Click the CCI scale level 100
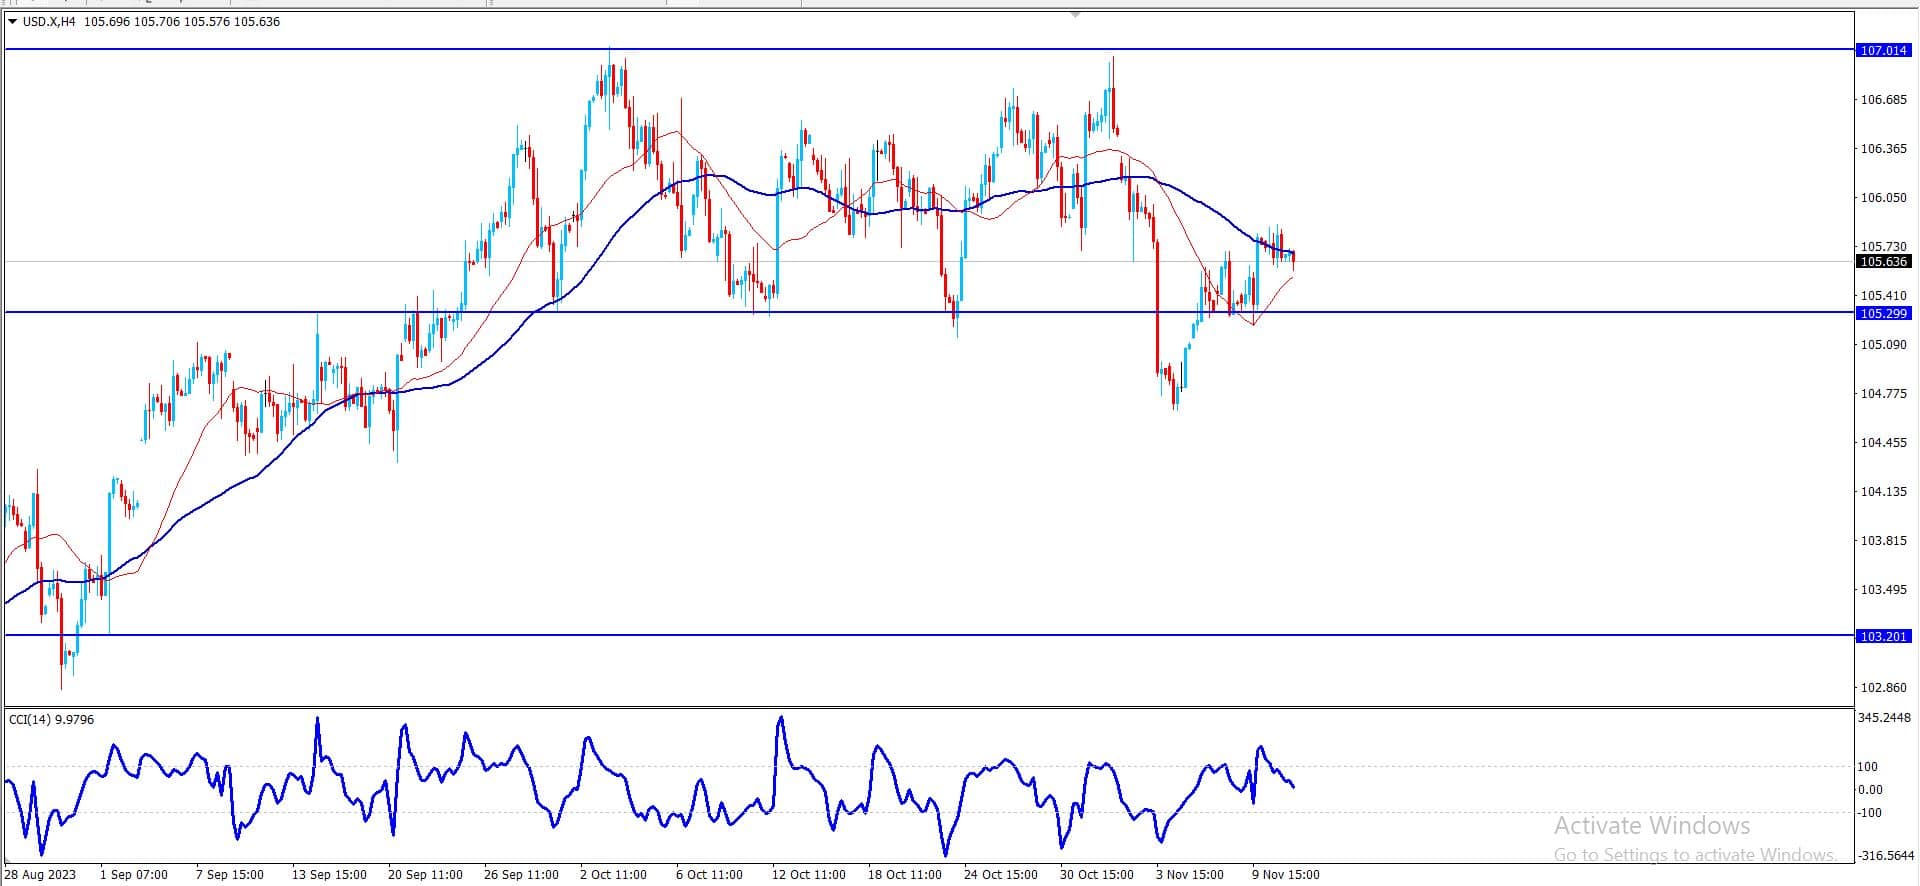1920x886 pixels. [1868, 767]
